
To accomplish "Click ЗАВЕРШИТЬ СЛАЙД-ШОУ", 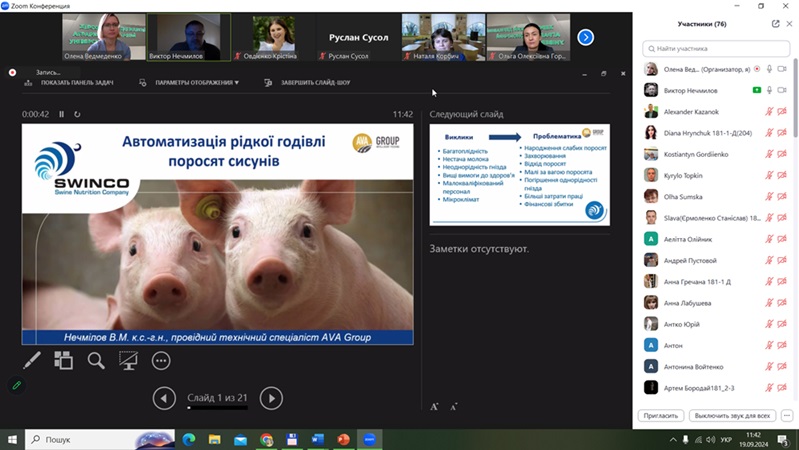I will click(315, 83).
